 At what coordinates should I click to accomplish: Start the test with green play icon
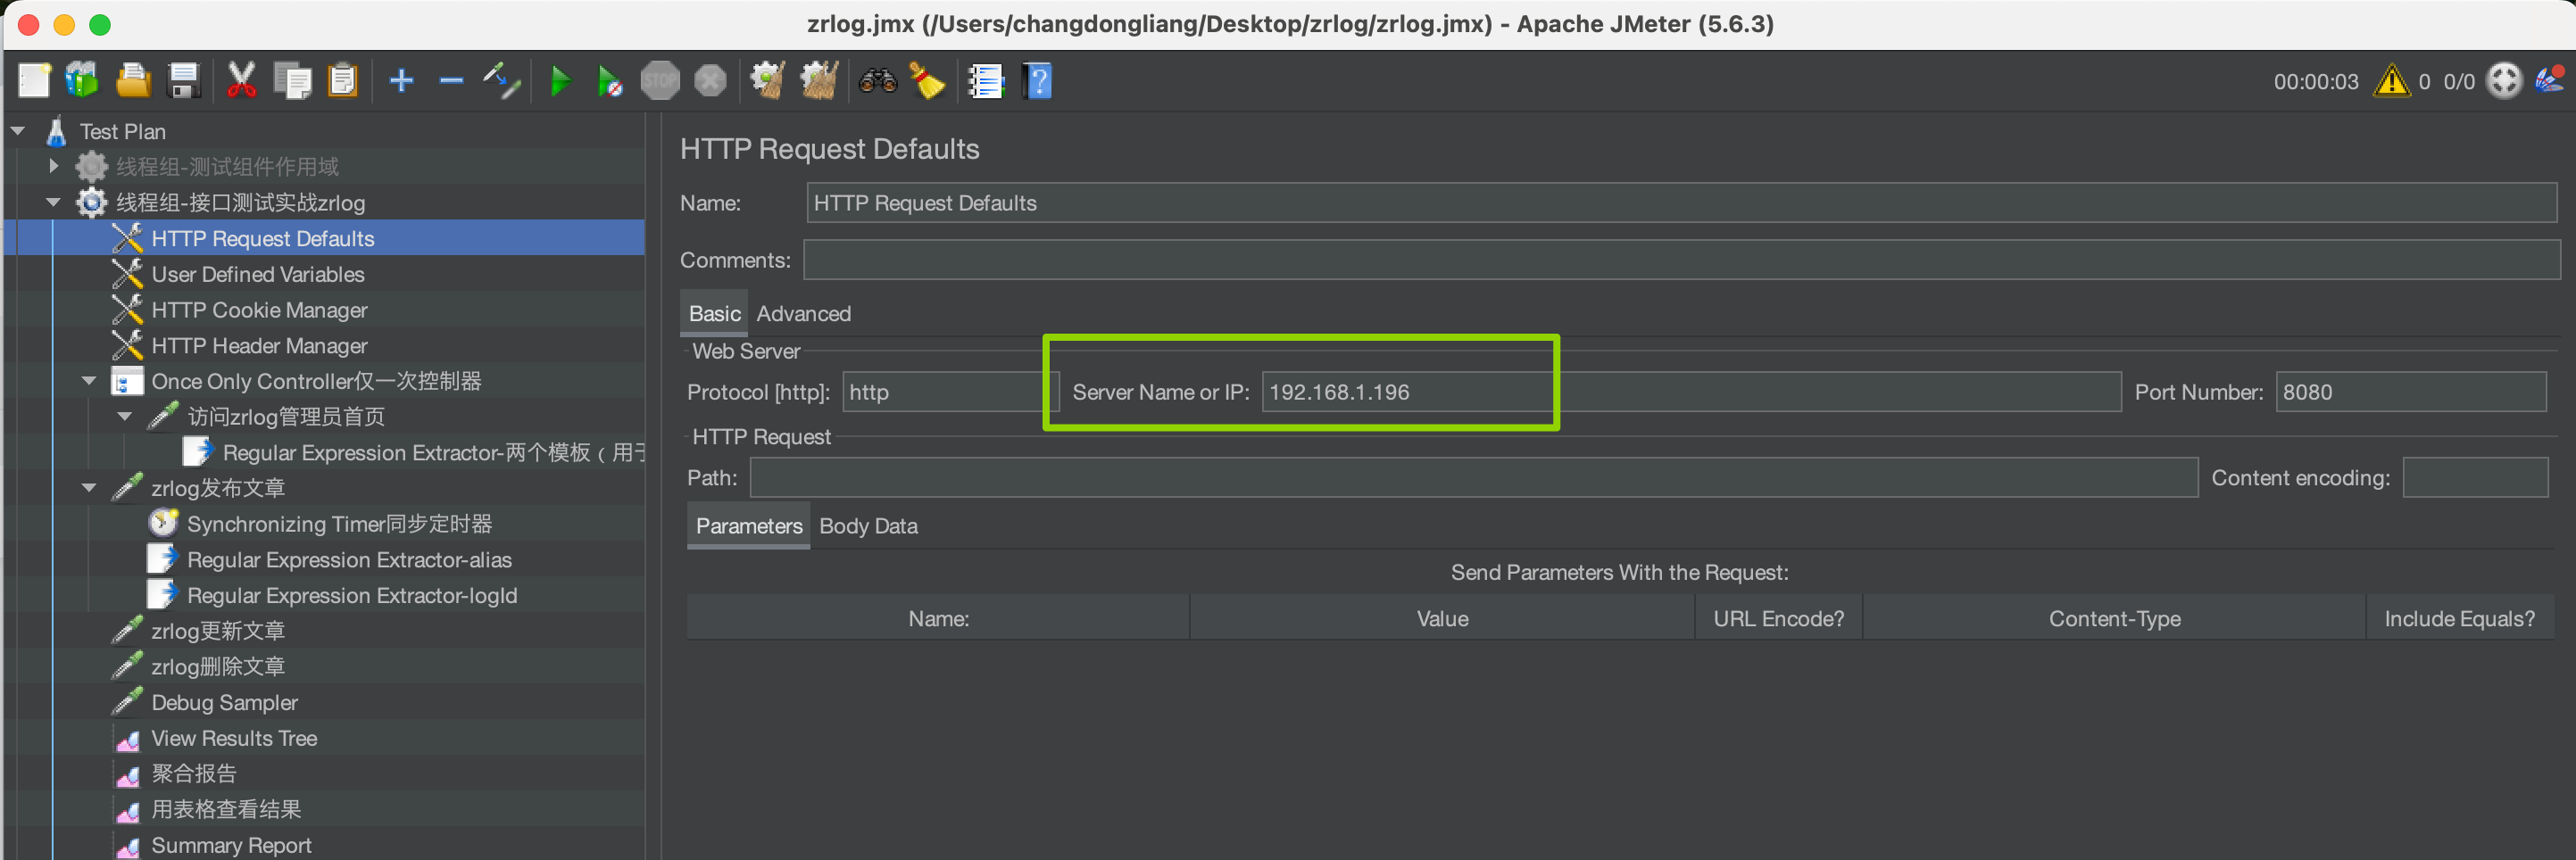pyautogui.click(x=560, y=81)
